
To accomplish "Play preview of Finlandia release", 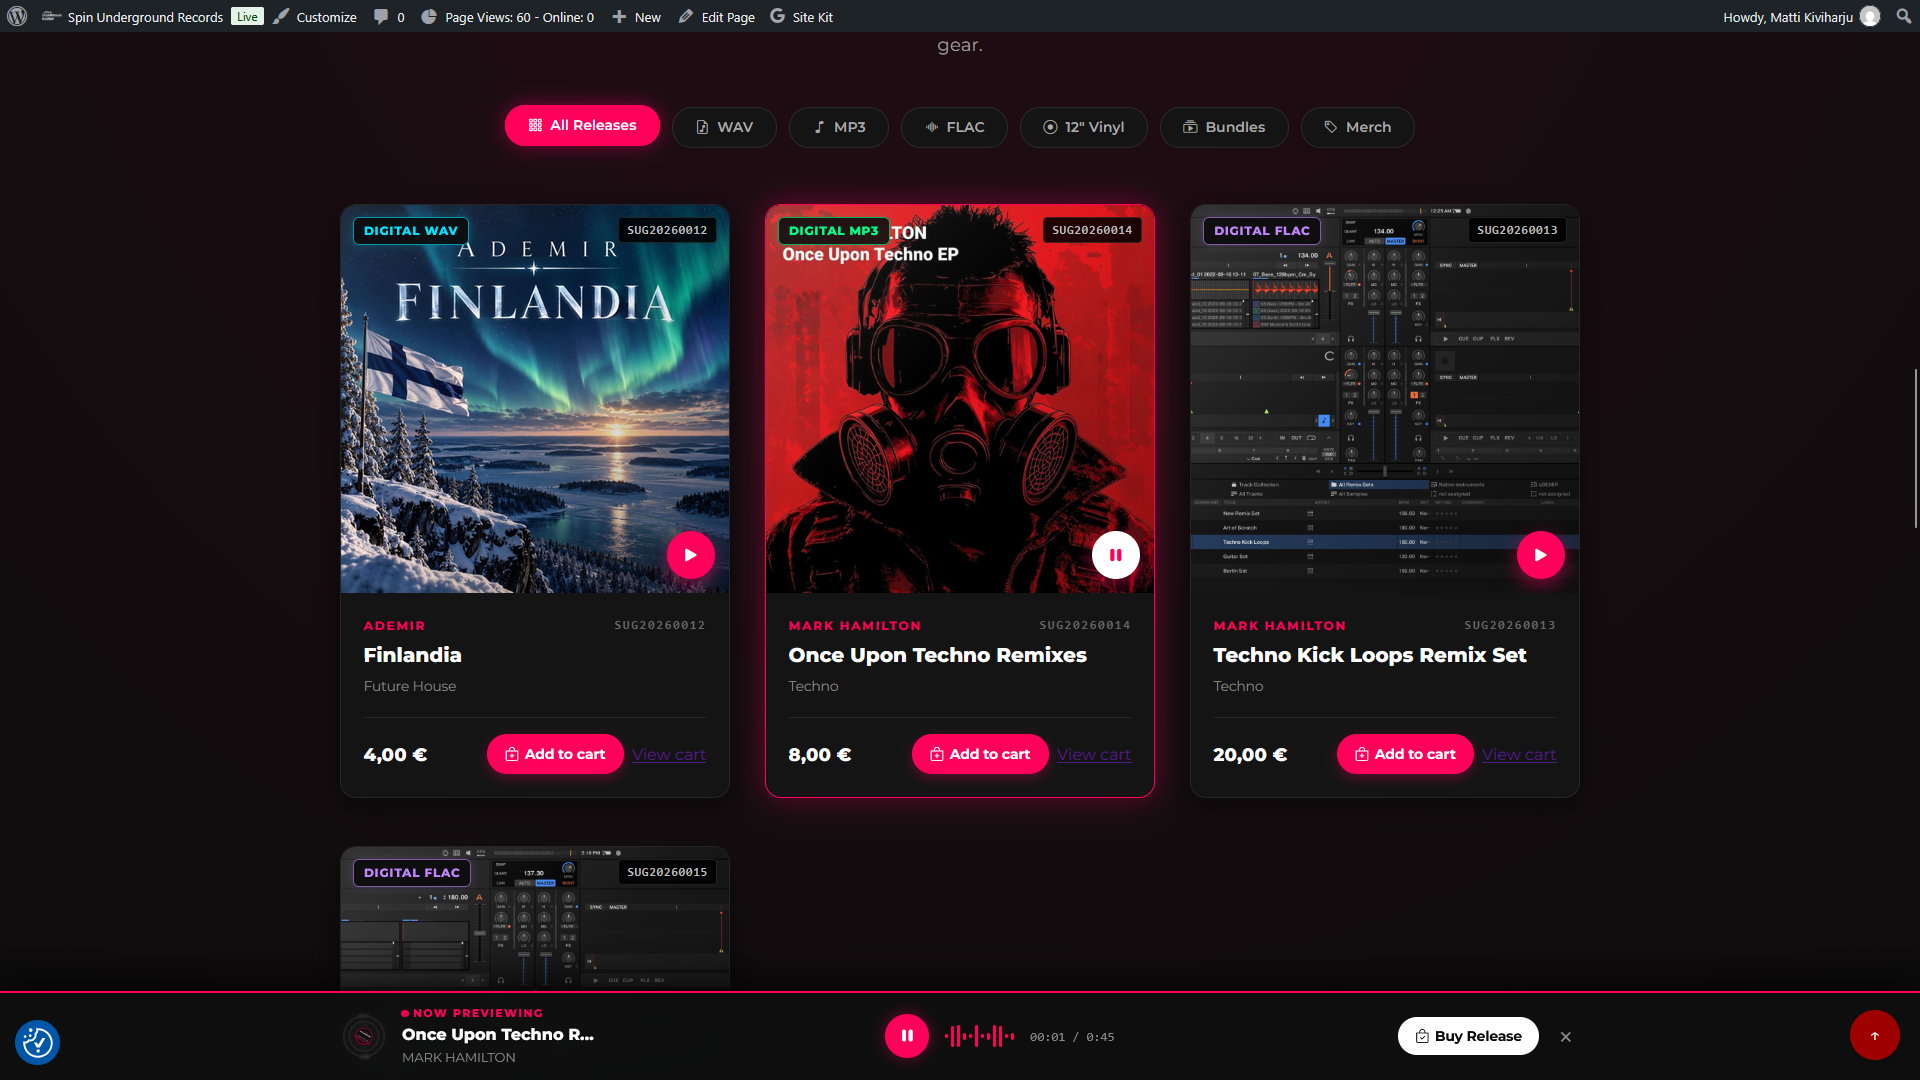I will 691,555.
